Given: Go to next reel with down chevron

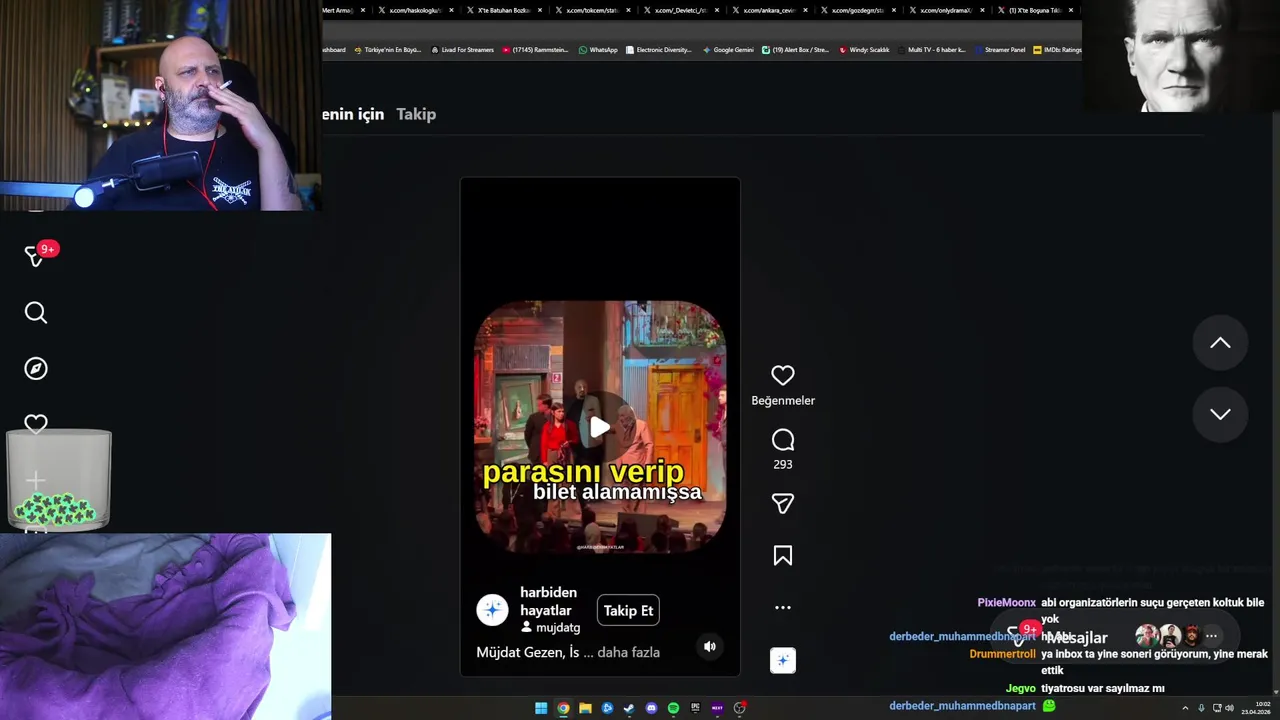Looking at the screenshot, I should (1220, 414).
